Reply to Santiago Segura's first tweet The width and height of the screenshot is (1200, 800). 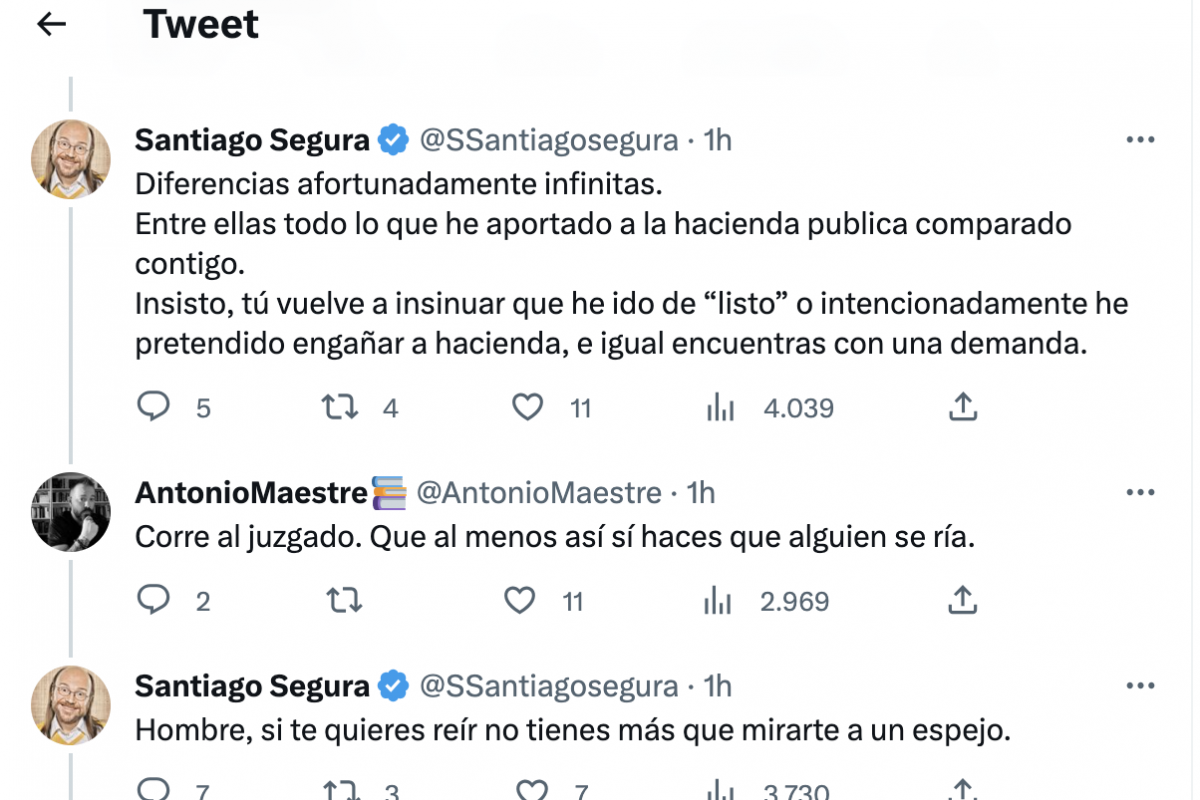(153, 407)
